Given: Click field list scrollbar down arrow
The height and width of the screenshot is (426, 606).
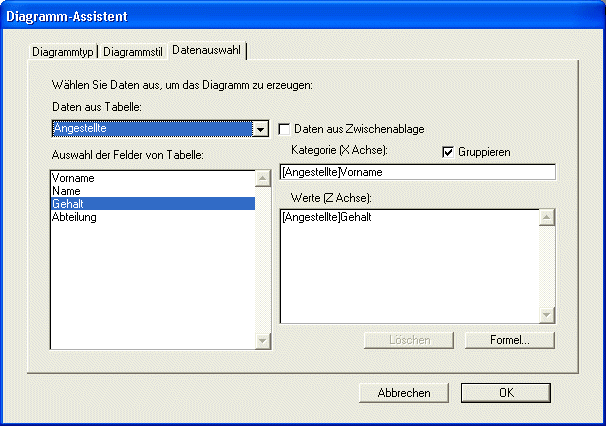Looking at the screenshot, I should (263, 341).
